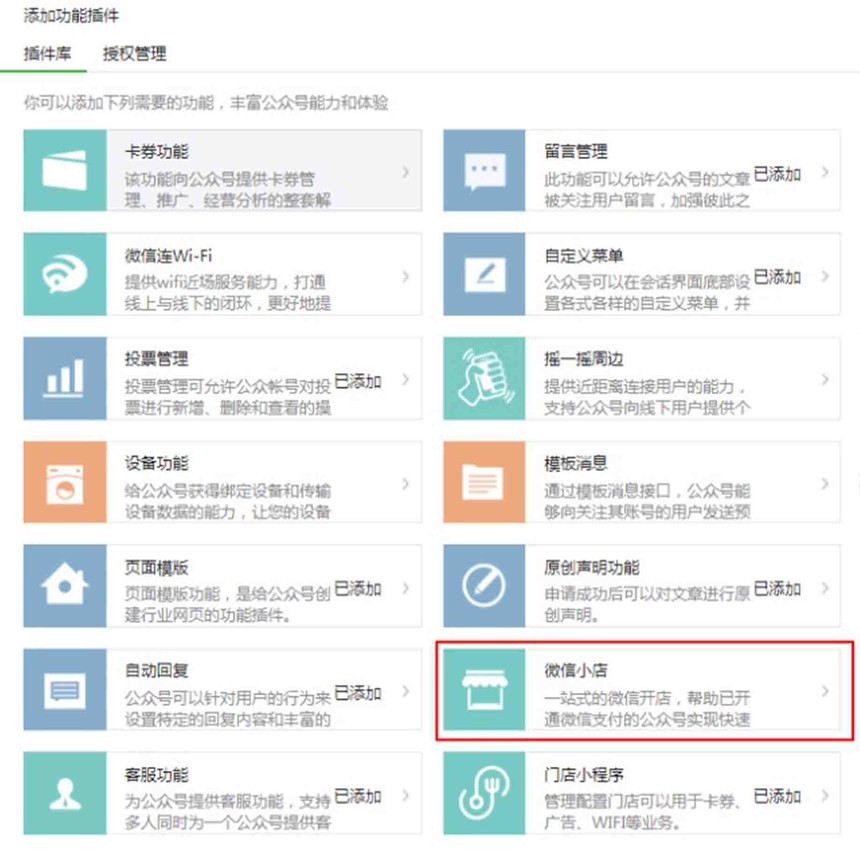This screenshot has width=860, height=852.
Task: Click the 设备功能 plugin title
Action: coord(157,463)
